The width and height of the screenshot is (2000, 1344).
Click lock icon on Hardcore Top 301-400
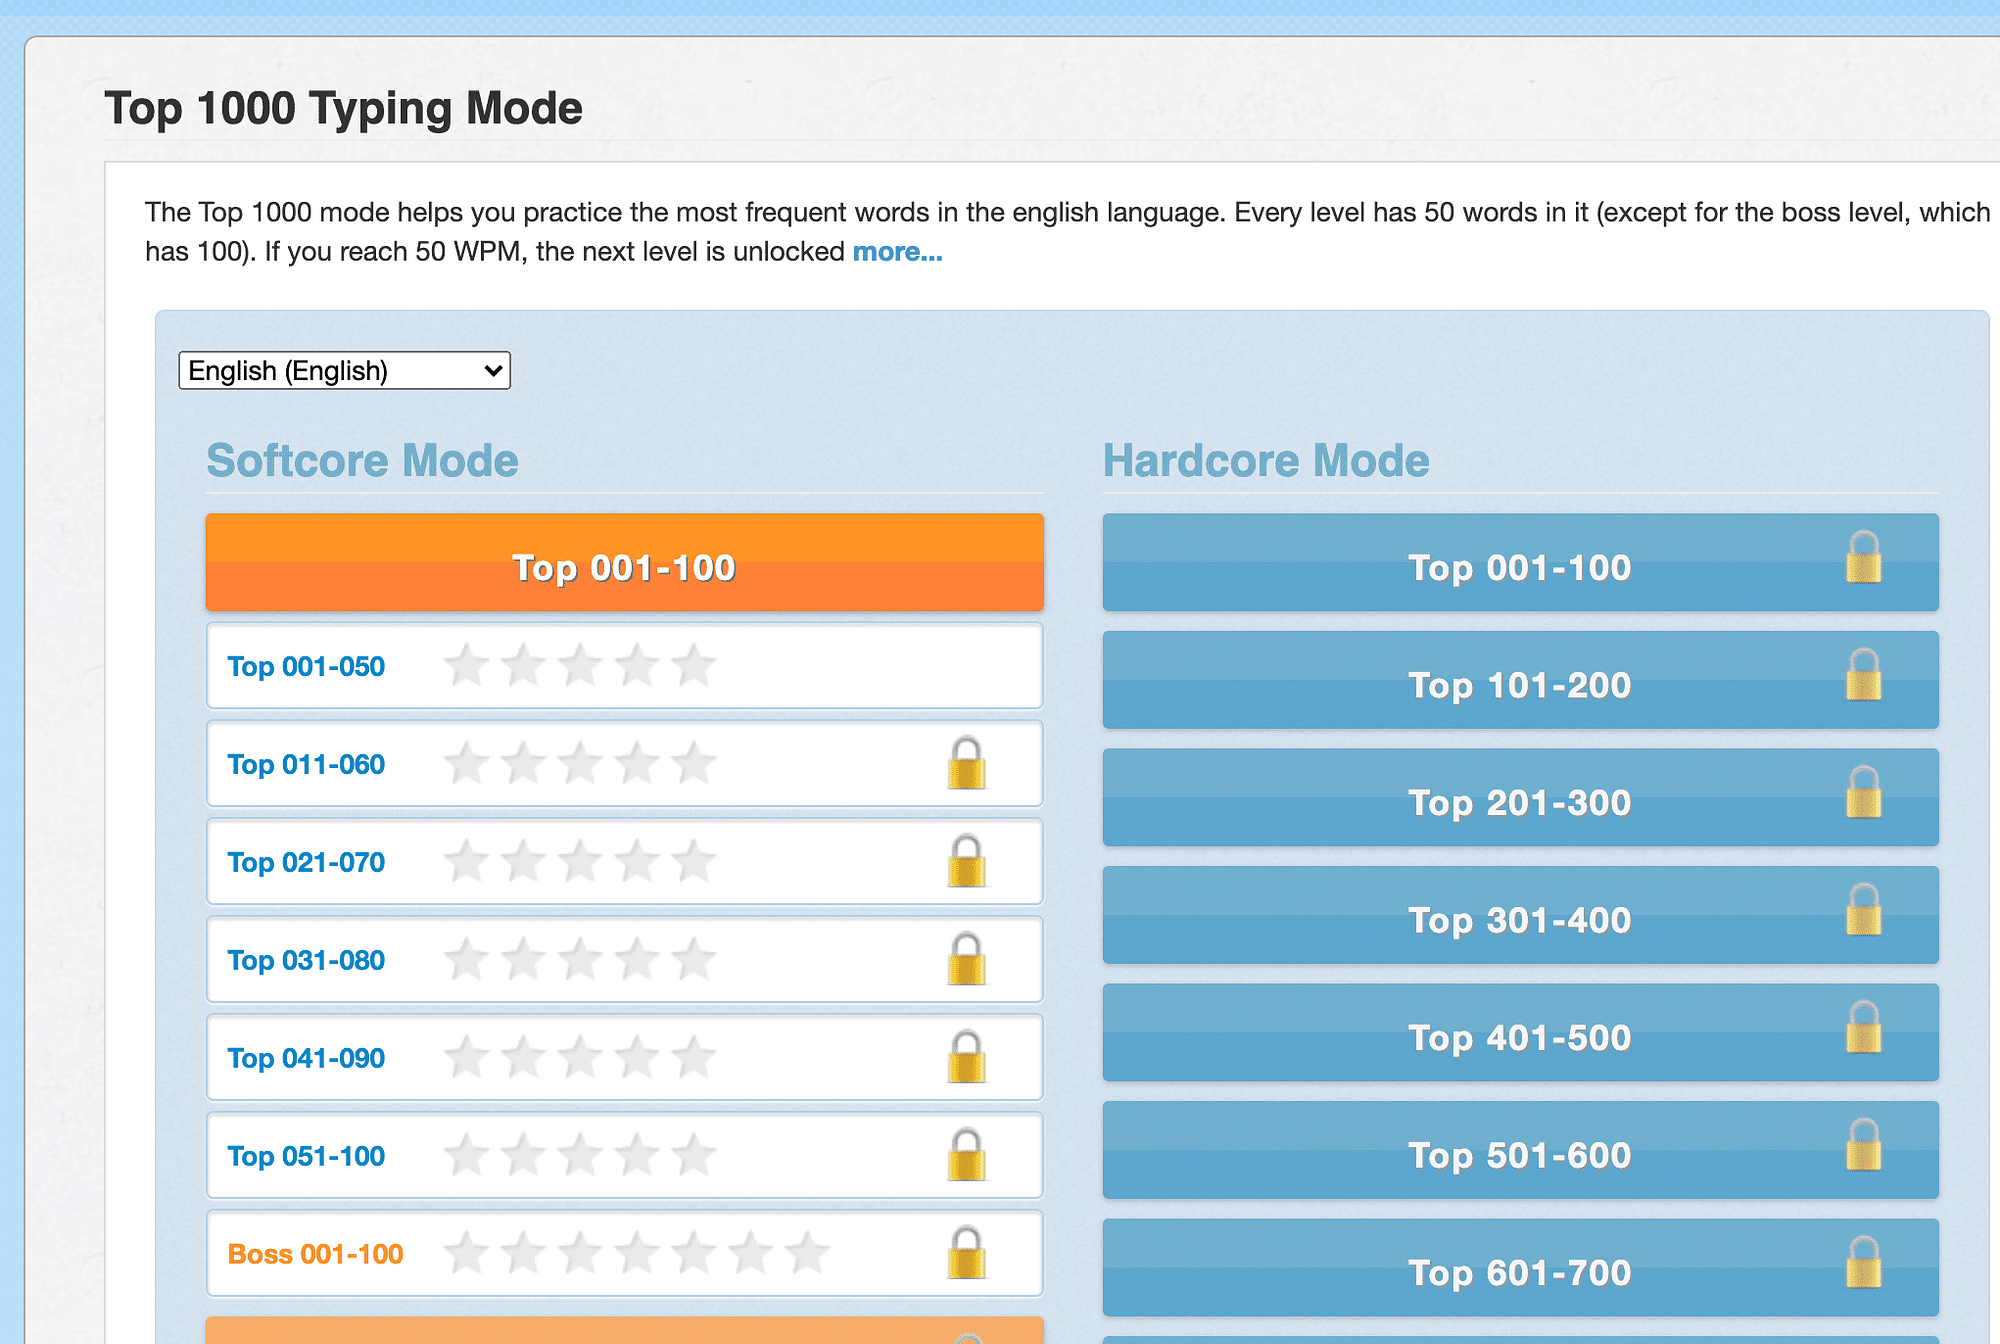coord(1864,910)
